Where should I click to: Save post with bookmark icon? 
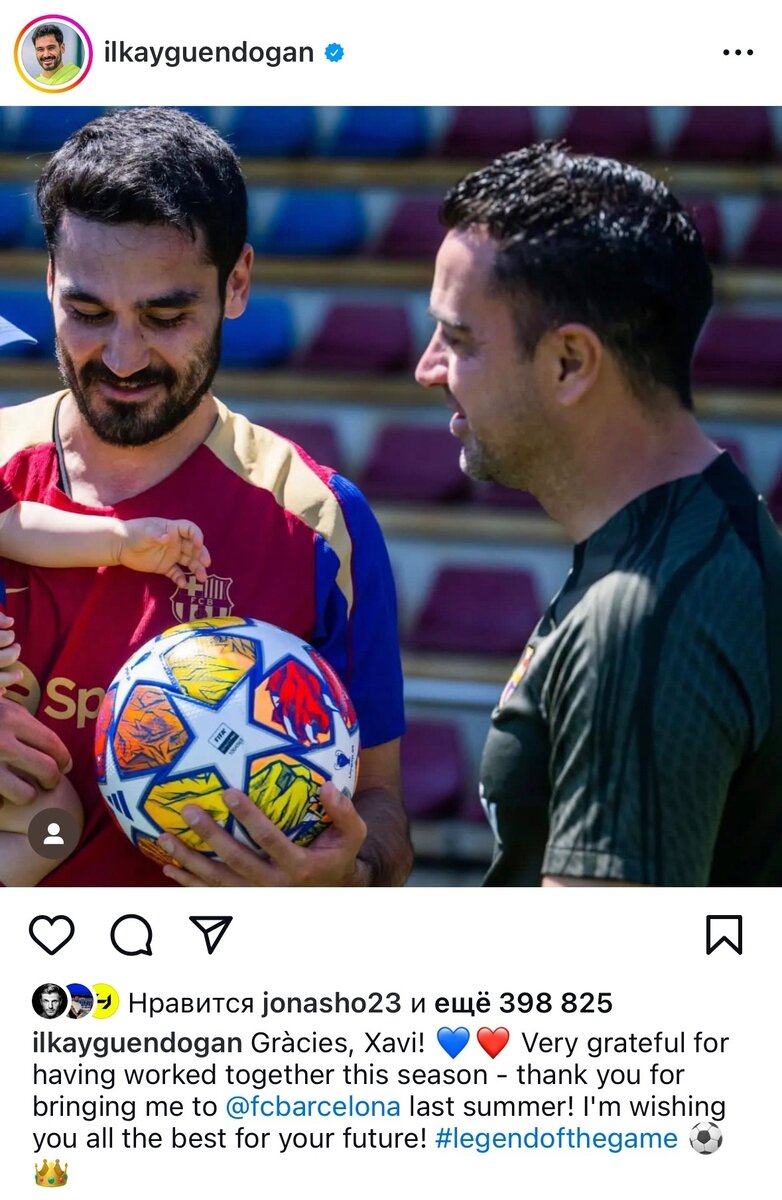tap(724, 935)
